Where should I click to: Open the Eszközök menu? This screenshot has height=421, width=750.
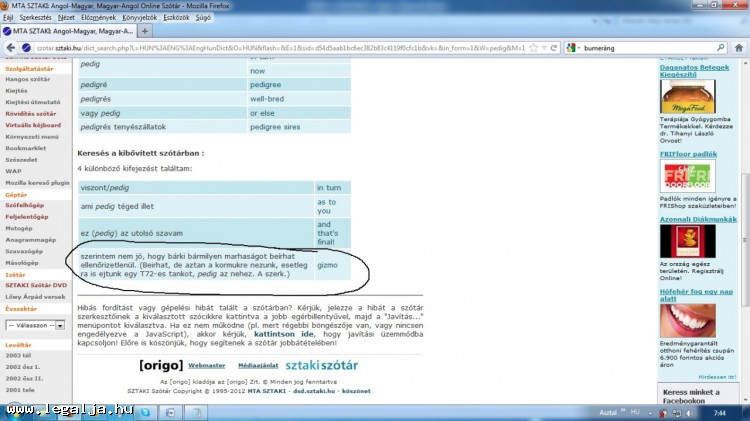(x=177, y=17)
